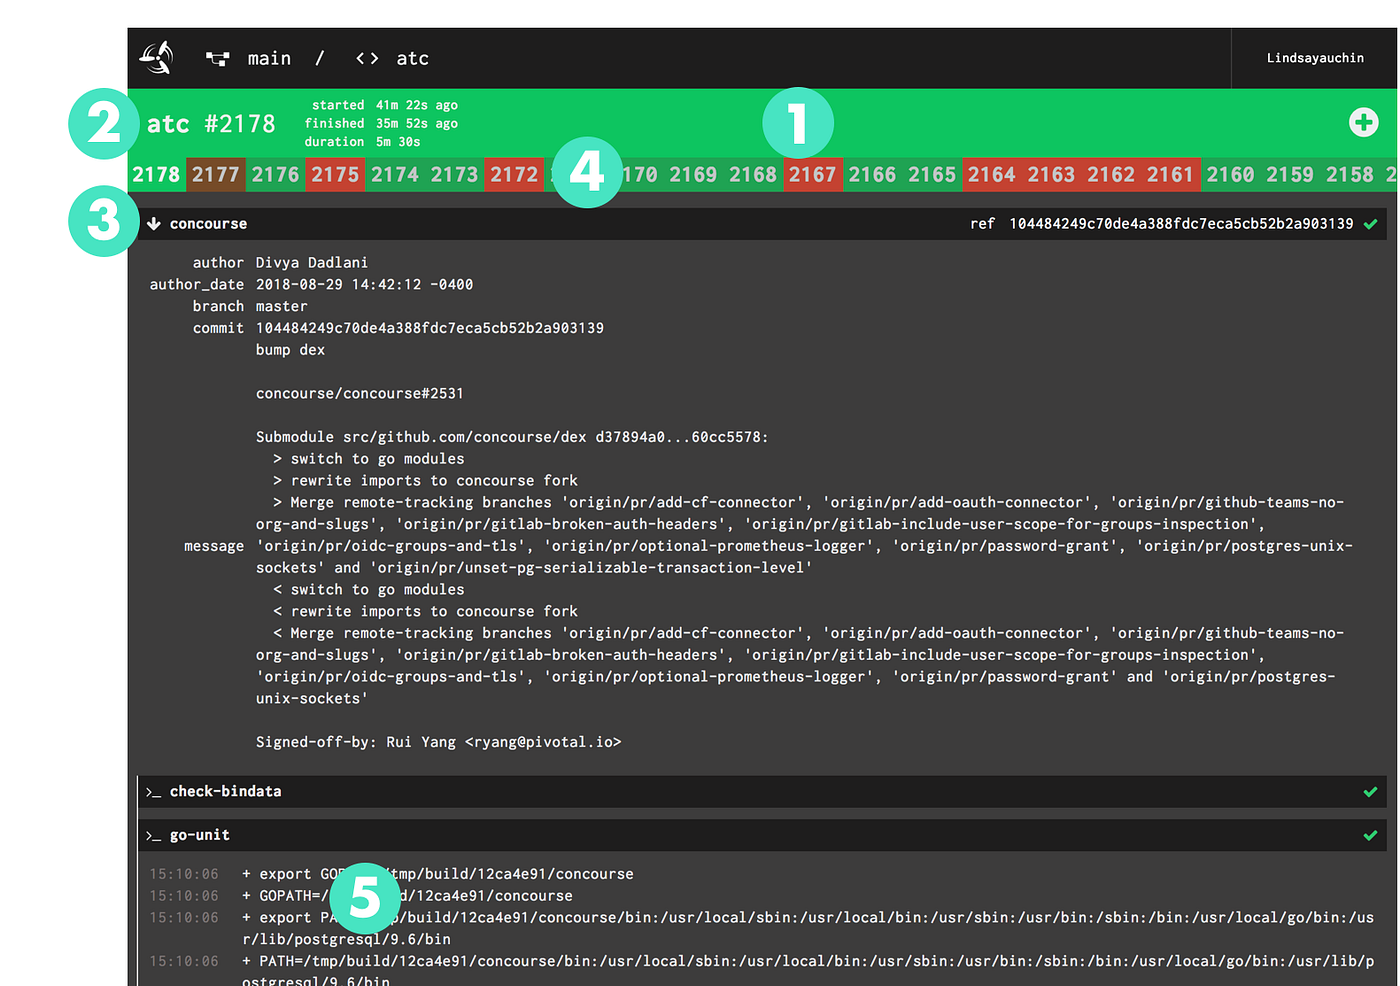
Task: Click the down arrow icon beside concourse
Action: pyautogui.click(x=154, y=224)
